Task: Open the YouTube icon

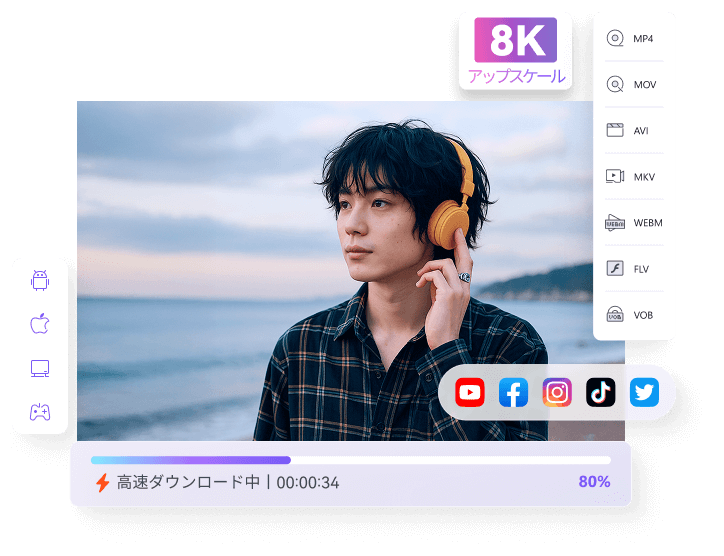Action: (x=470, y=393)
